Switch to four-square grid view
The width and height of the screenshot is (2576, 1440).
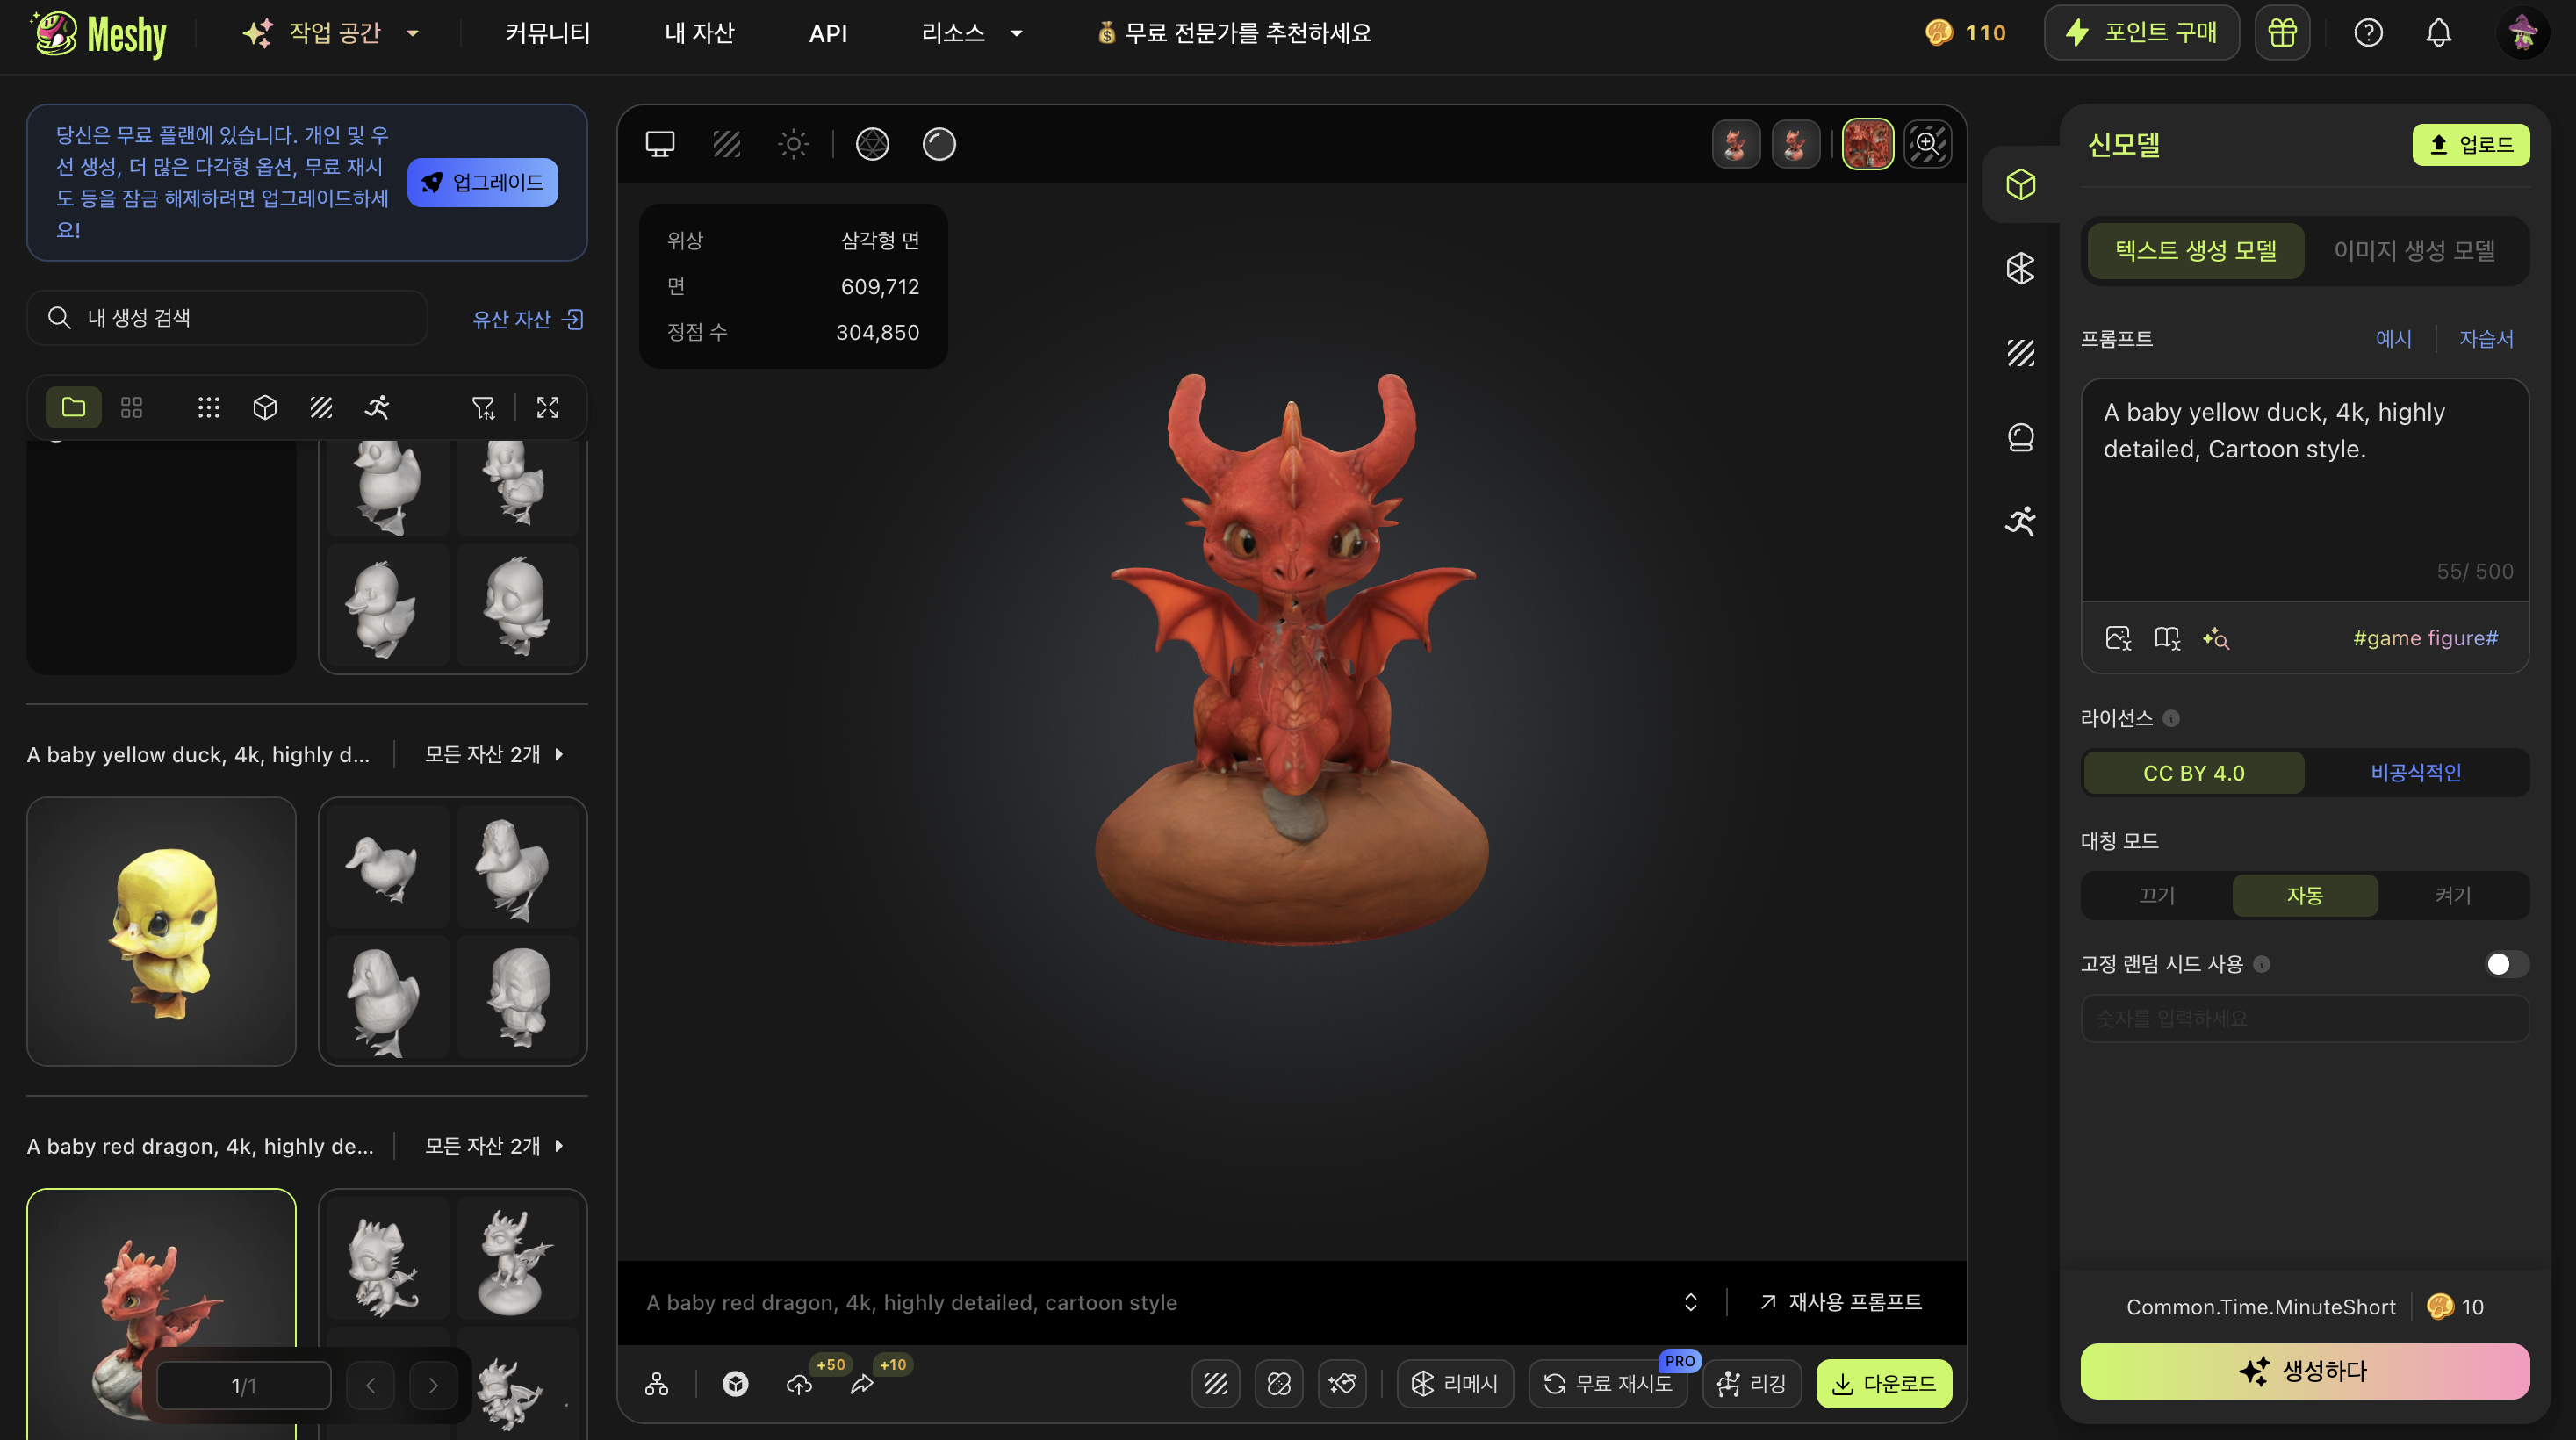coord(131,407)
